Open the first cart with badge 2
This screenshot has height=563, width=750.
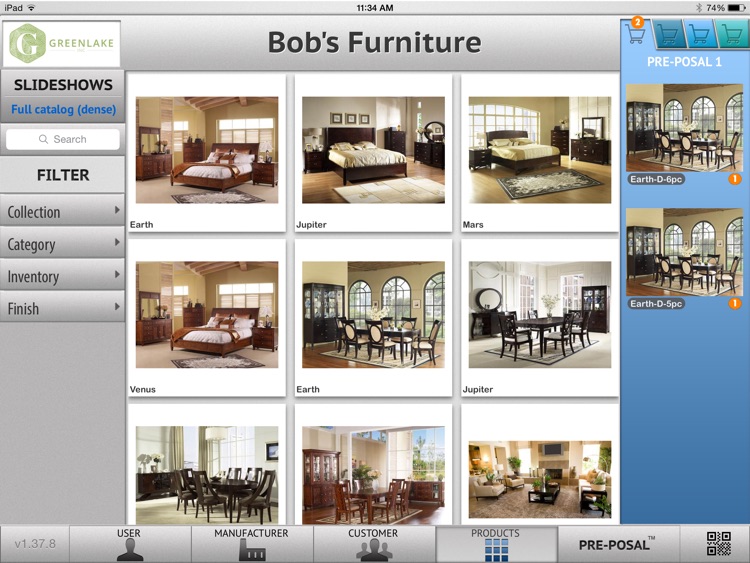coord(636,33)
